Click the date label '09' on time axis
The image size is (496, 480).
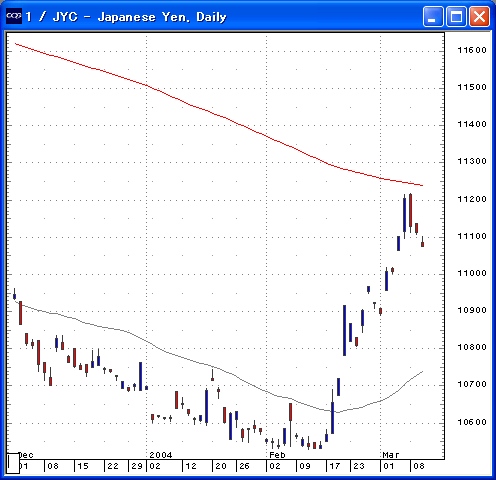pos(305,466)
